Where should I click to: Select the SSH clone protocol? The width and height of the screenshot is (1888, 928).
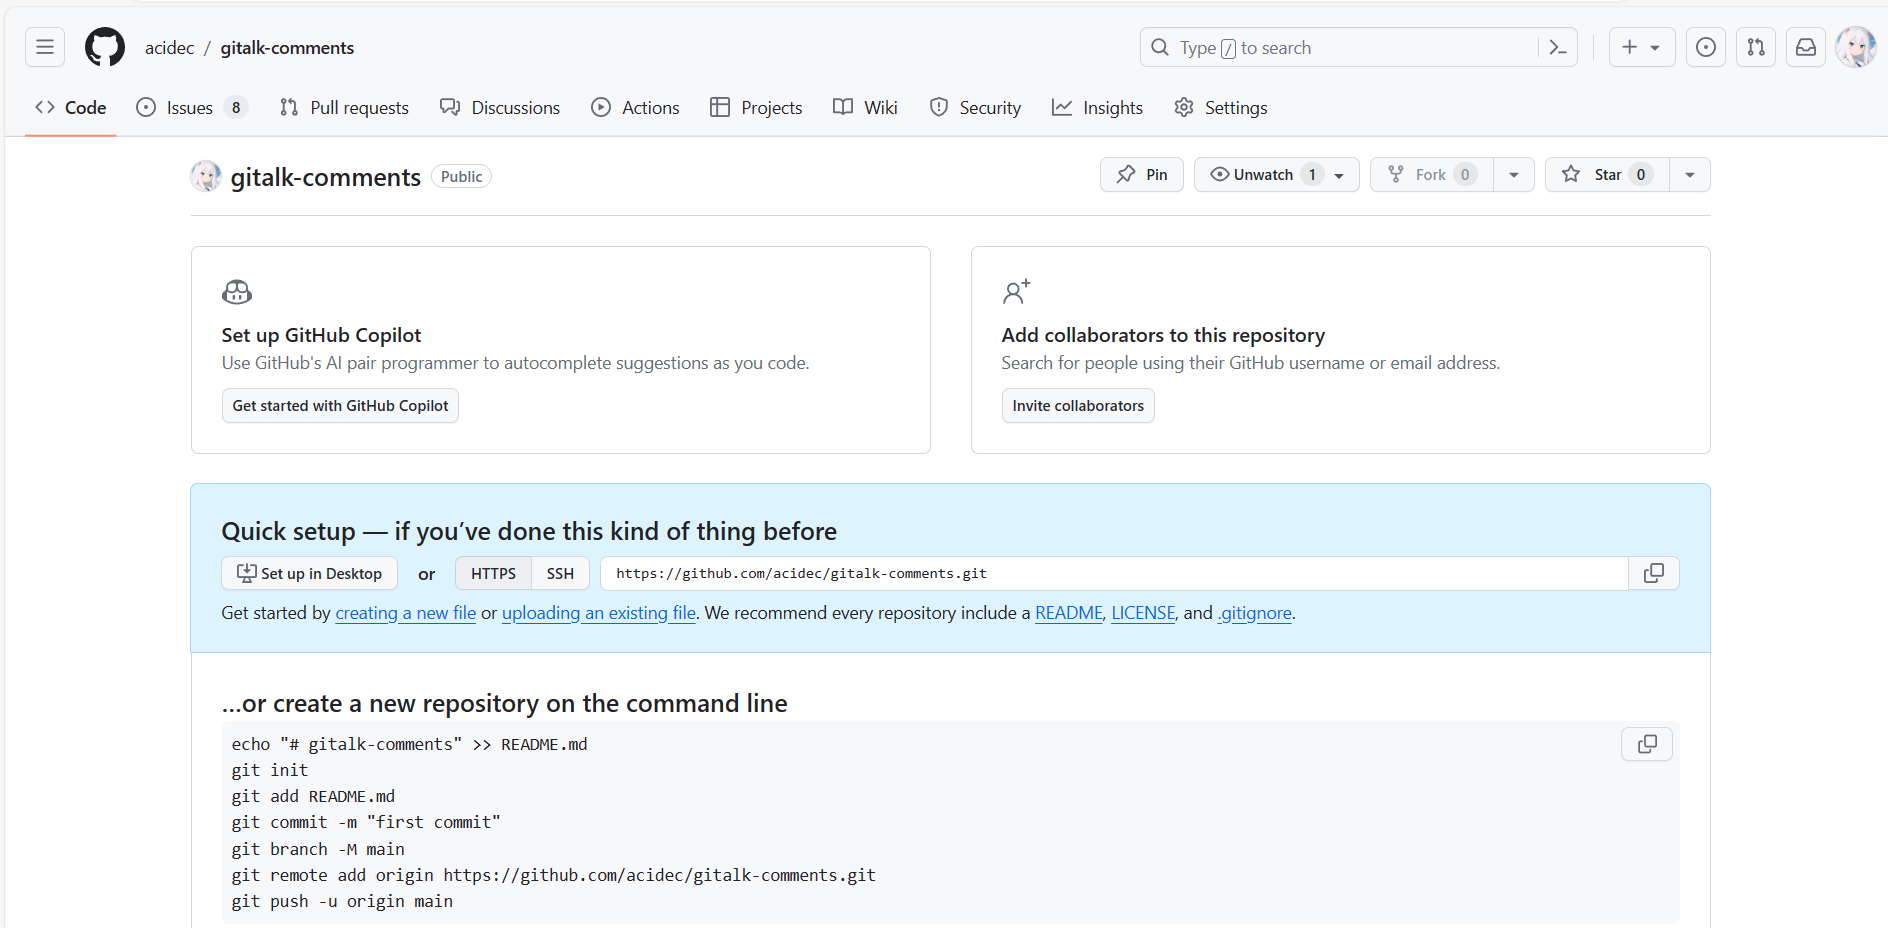coord(560,573)
